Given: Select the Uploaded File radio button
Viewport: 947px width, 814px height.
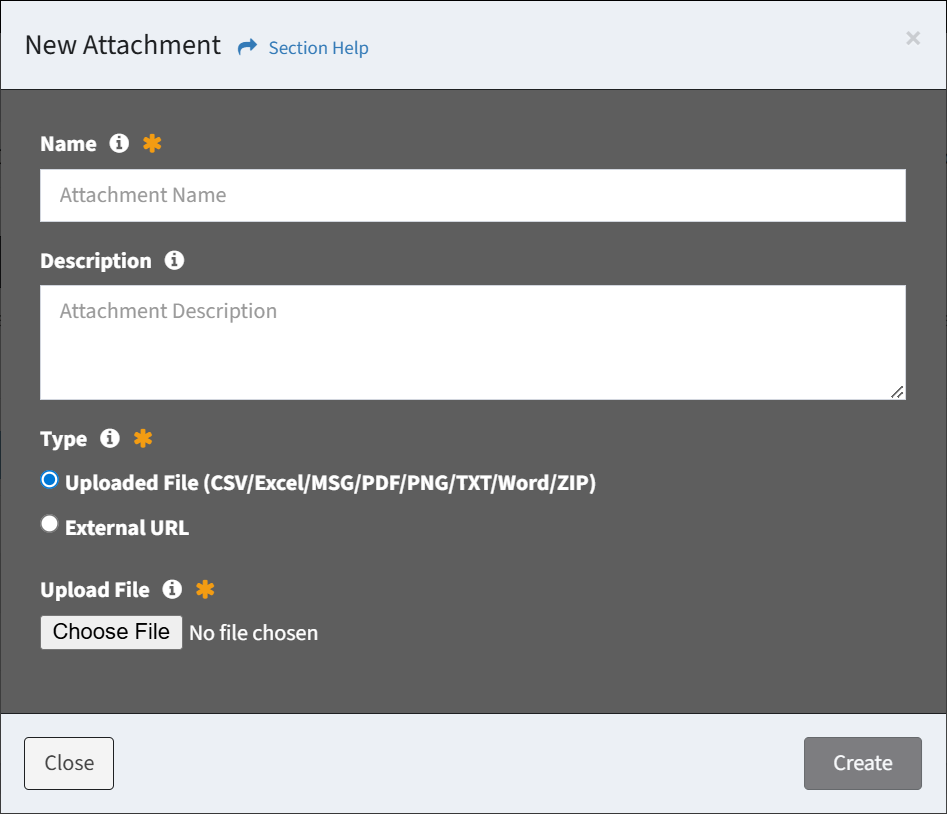Looking at the screenshot, I should click(x=49, y=480).
